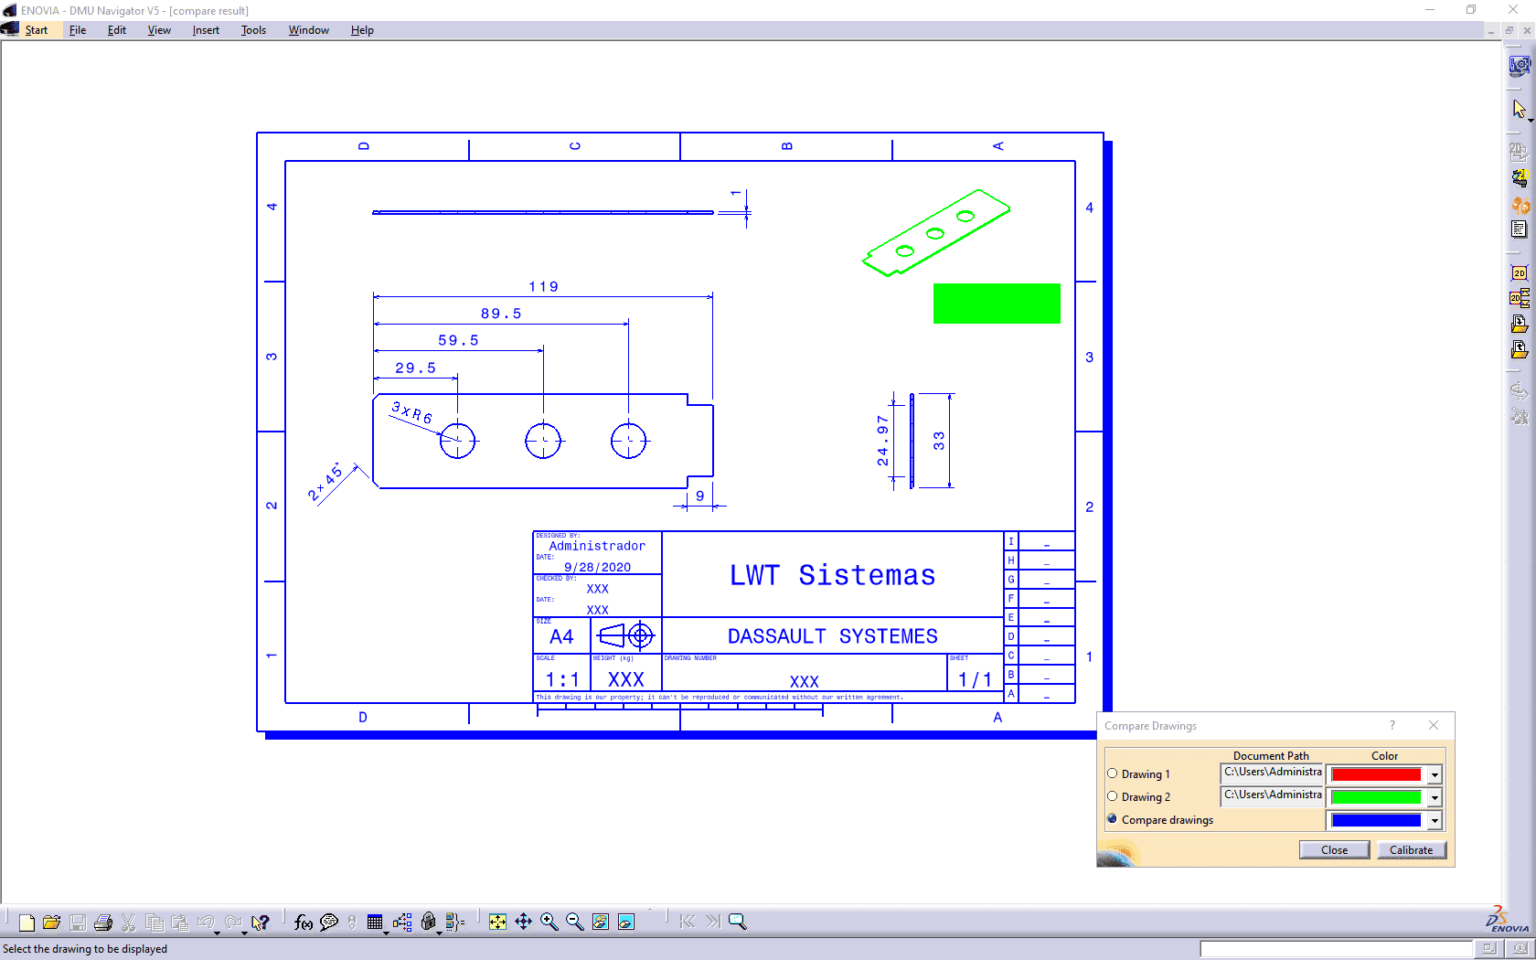Select the Pan tool in the bottom toolbar

(x=524, y=921)
